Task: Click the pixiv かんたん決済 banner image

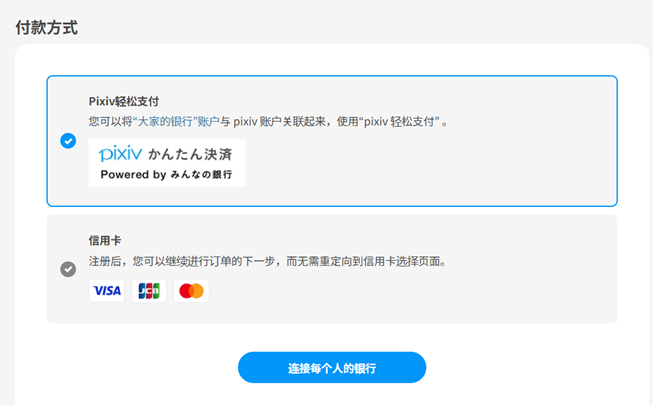Action: pyautogui.click(x=166, y=163)
